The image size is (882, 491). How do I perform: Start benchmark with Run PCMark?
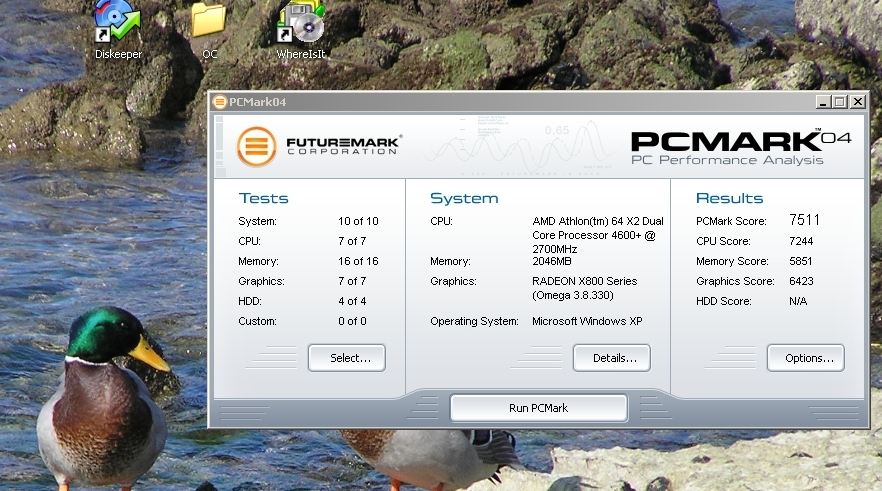tap(538, 408)
